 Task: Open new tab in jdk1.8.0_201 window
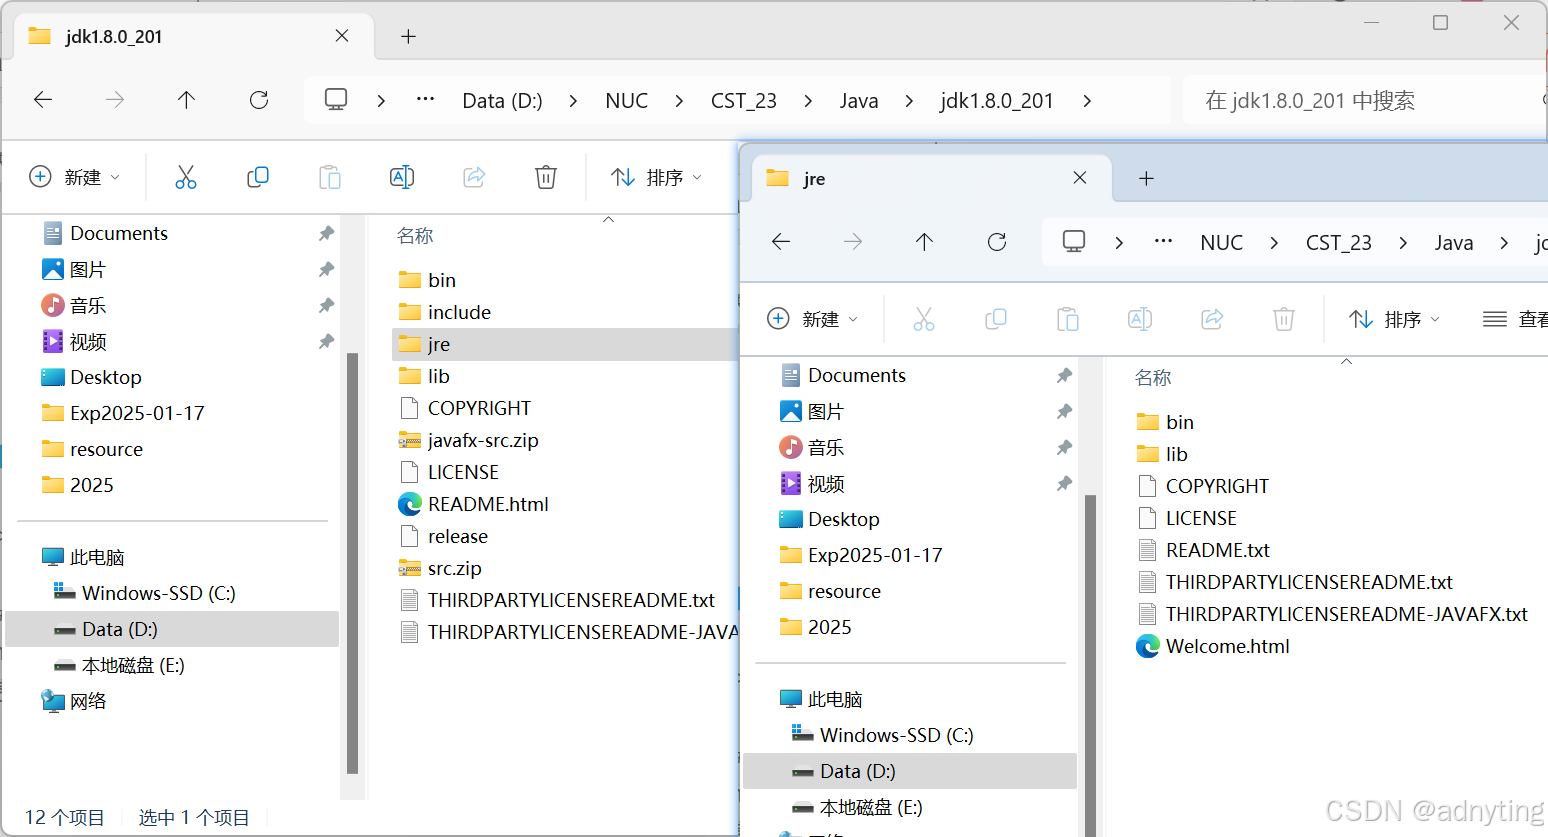coord(408,36)
